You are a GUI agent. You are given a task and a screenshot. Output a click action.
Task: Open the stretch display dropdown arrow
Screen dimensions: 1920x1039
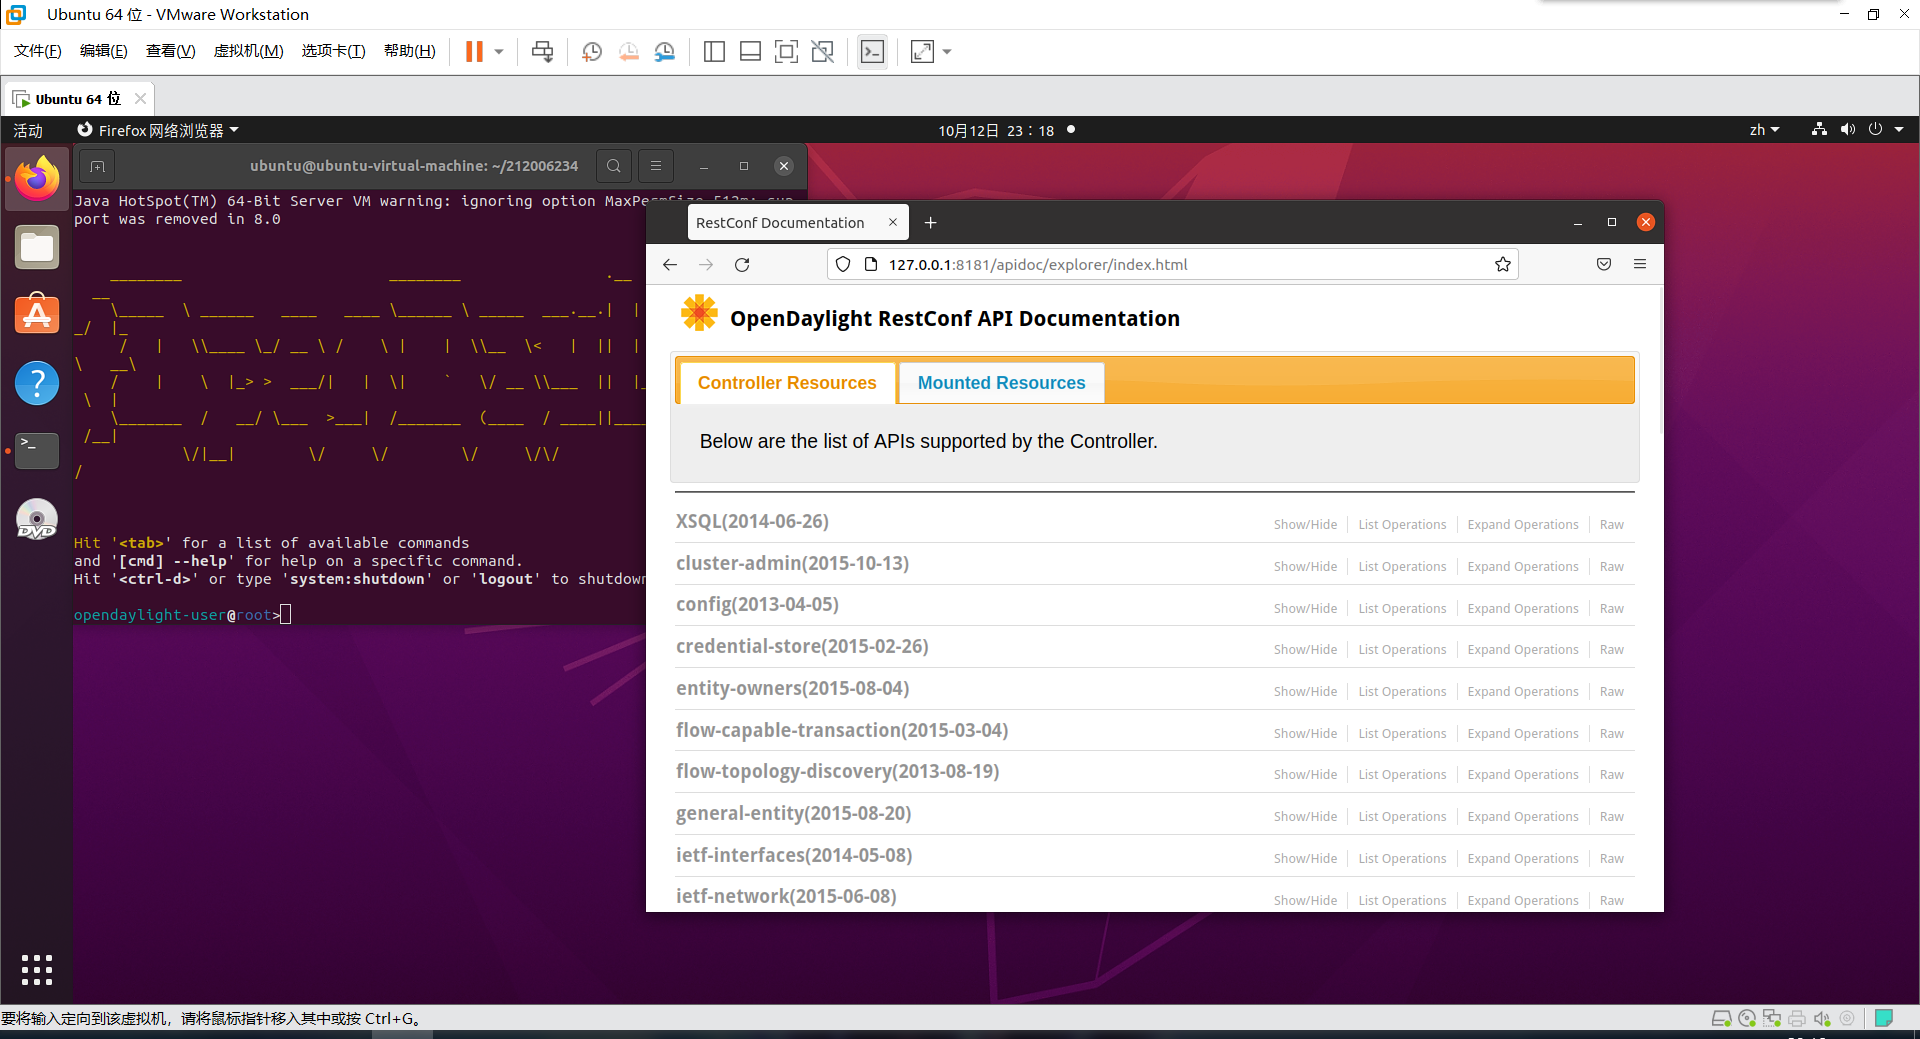point(947,52)
